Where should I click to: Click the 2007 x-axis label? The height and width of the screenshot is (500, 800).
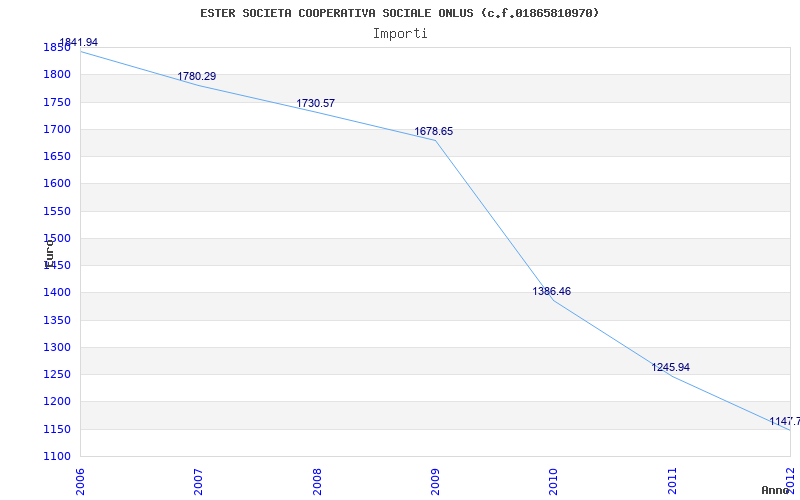point(198,481)
